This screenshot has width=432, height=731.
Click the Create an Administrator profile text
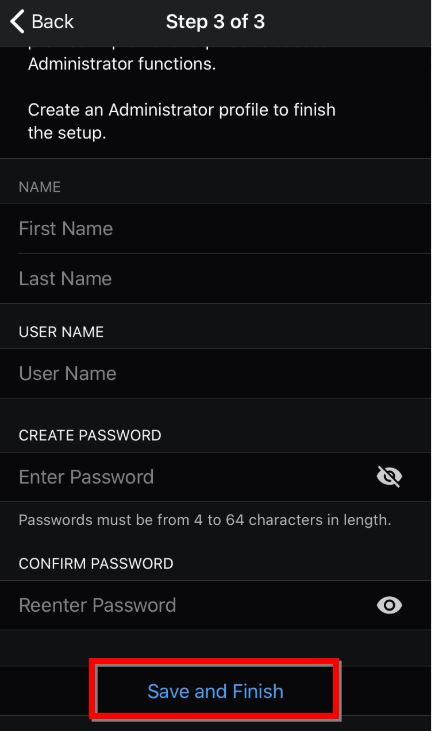pyautogui.click(x=181, y=110)
